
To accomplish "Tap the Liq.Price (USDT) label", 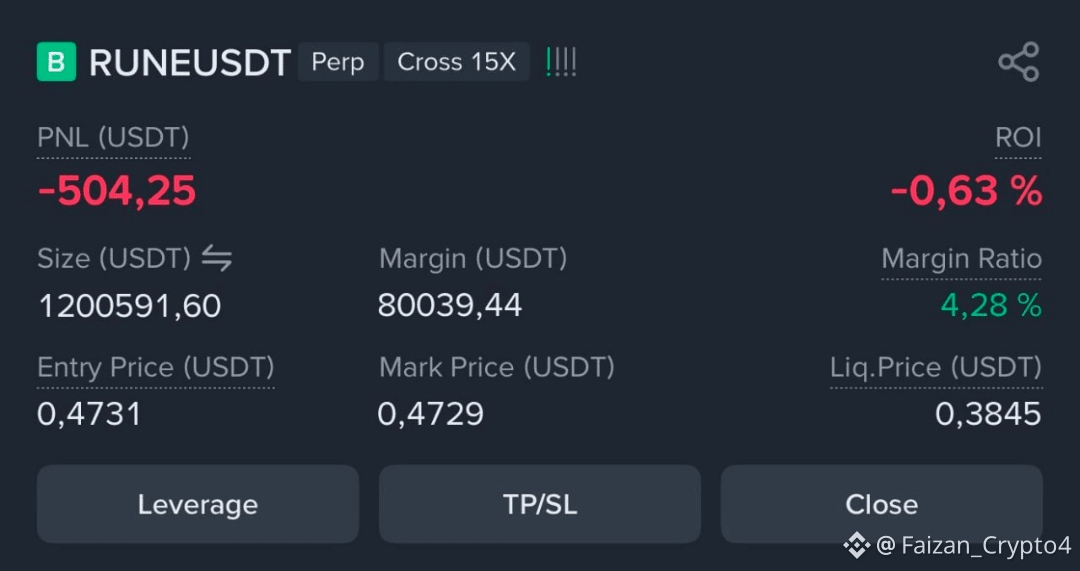I will pos(936,367).
